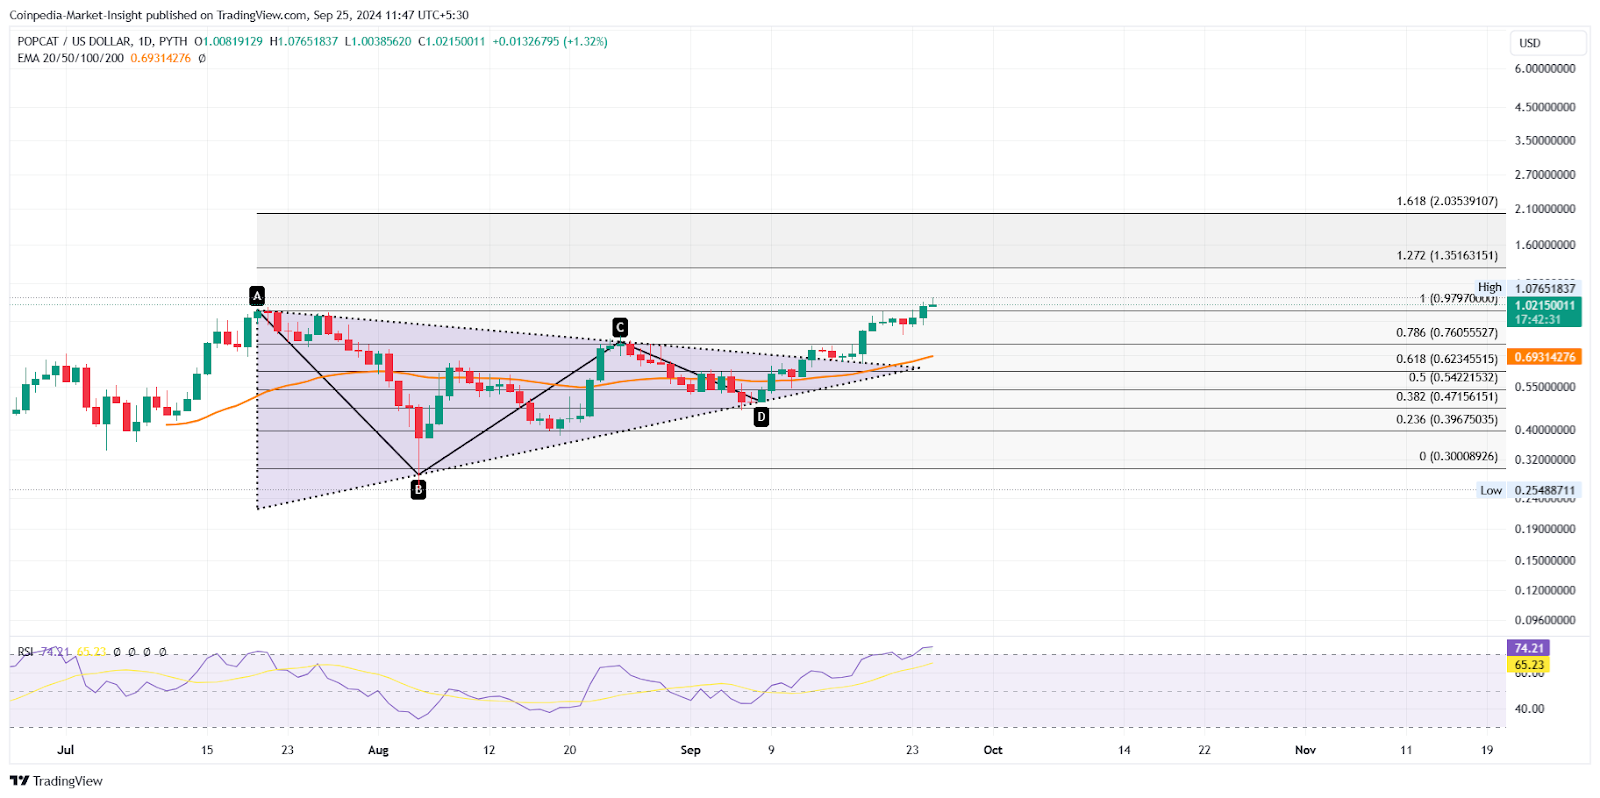The height and width of the screenshot is (798, 1600).
Task: Select the RSI indicator legend label
Action: click(x=26, y=652)
